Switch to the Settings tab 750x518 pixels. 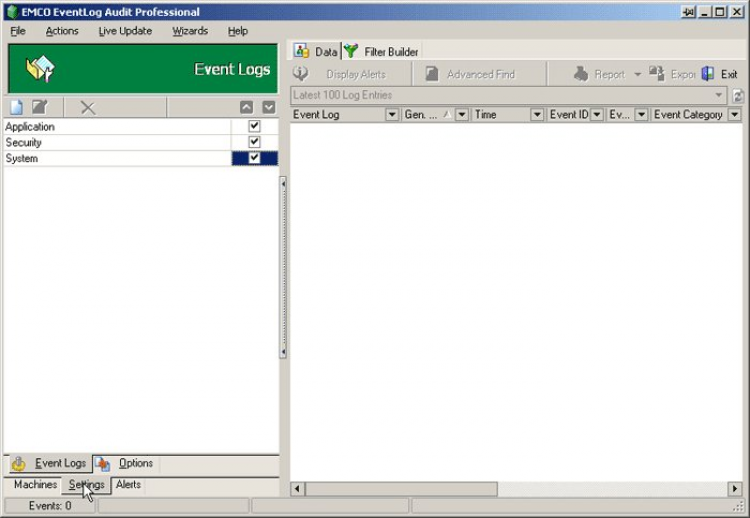coord(86,485)
